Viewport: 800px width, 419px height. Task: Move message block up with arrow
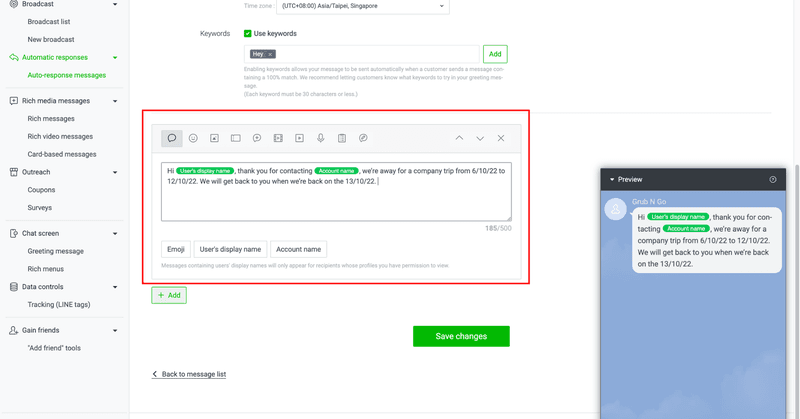click(x=459, y=138)
